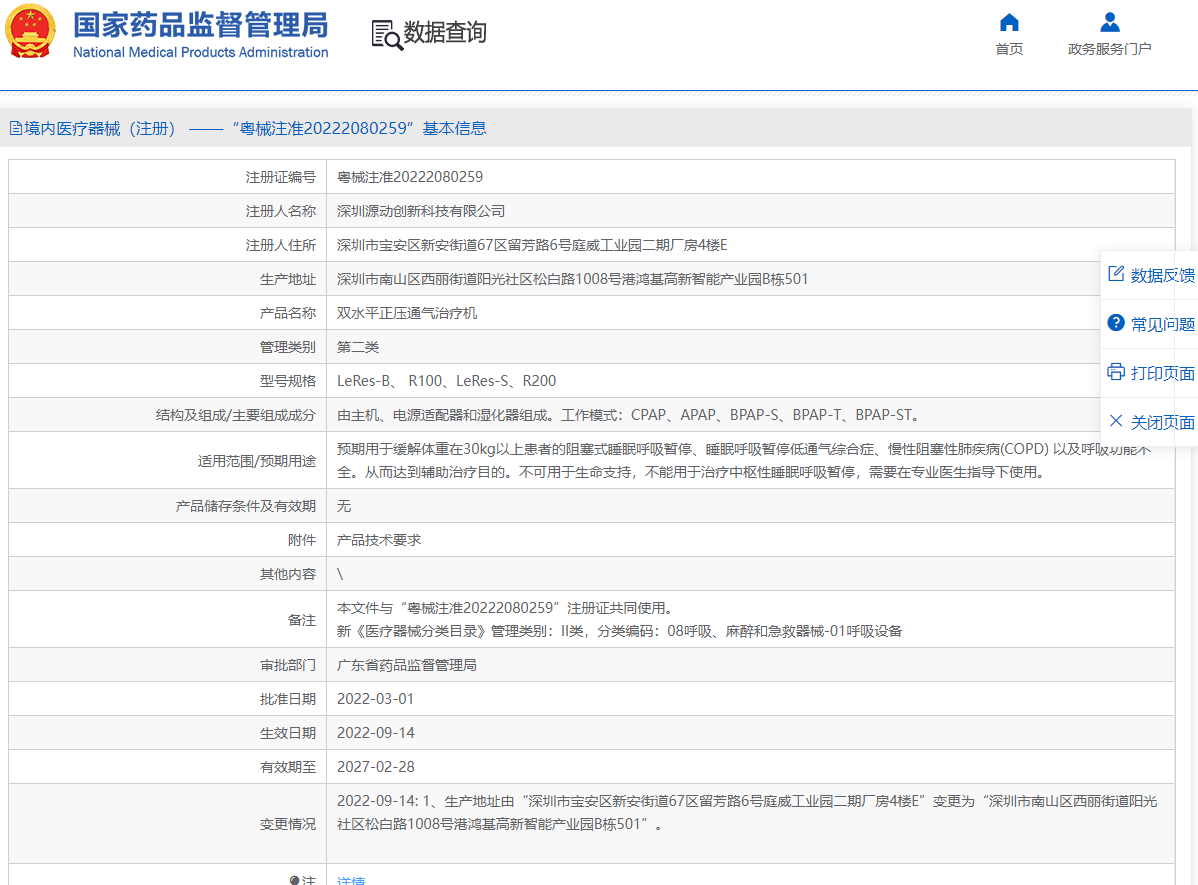Click the 政务服务门户 label
Image resolution: width=1198 pixels, height=885 pixels.
[x=1109, y=49]
